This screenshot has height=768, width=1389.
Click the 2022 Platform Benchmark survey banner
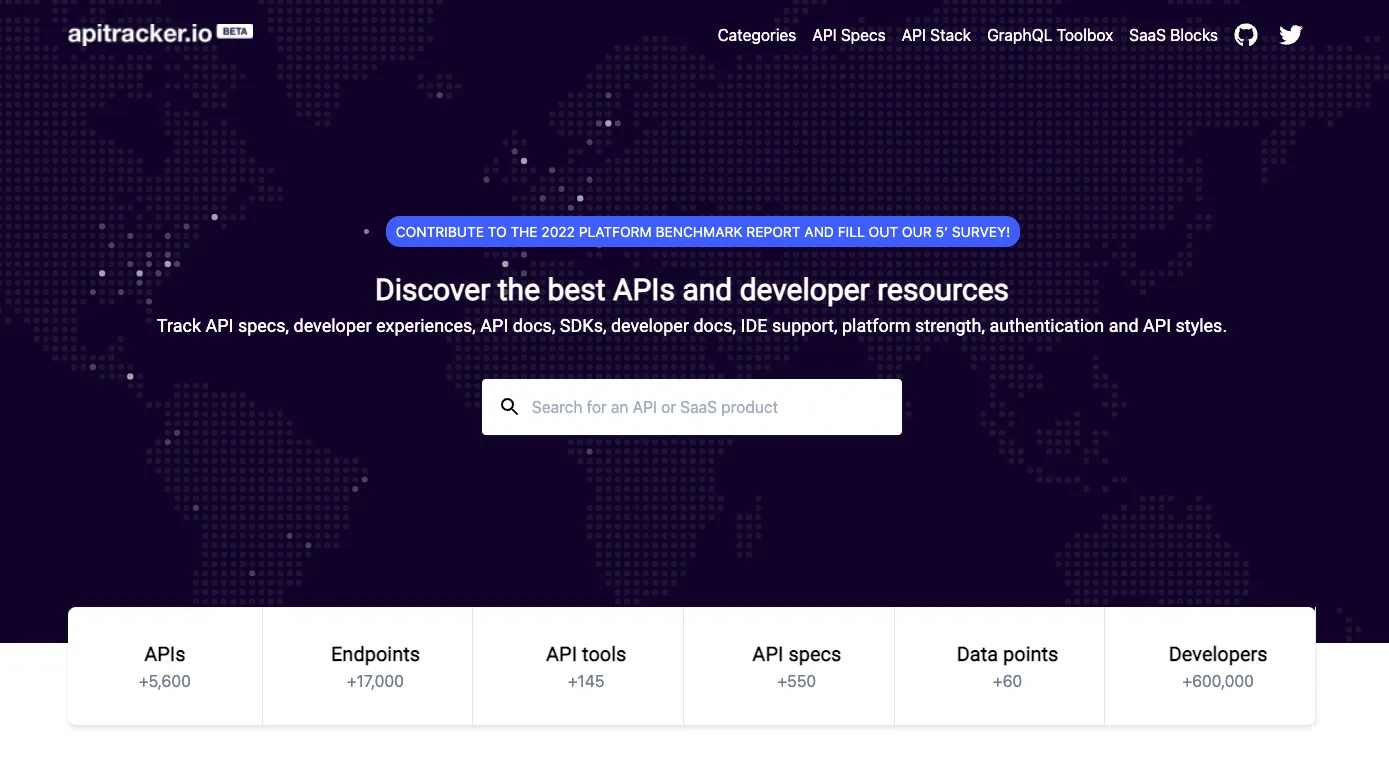pyautogui.click(x=703, y=232)
